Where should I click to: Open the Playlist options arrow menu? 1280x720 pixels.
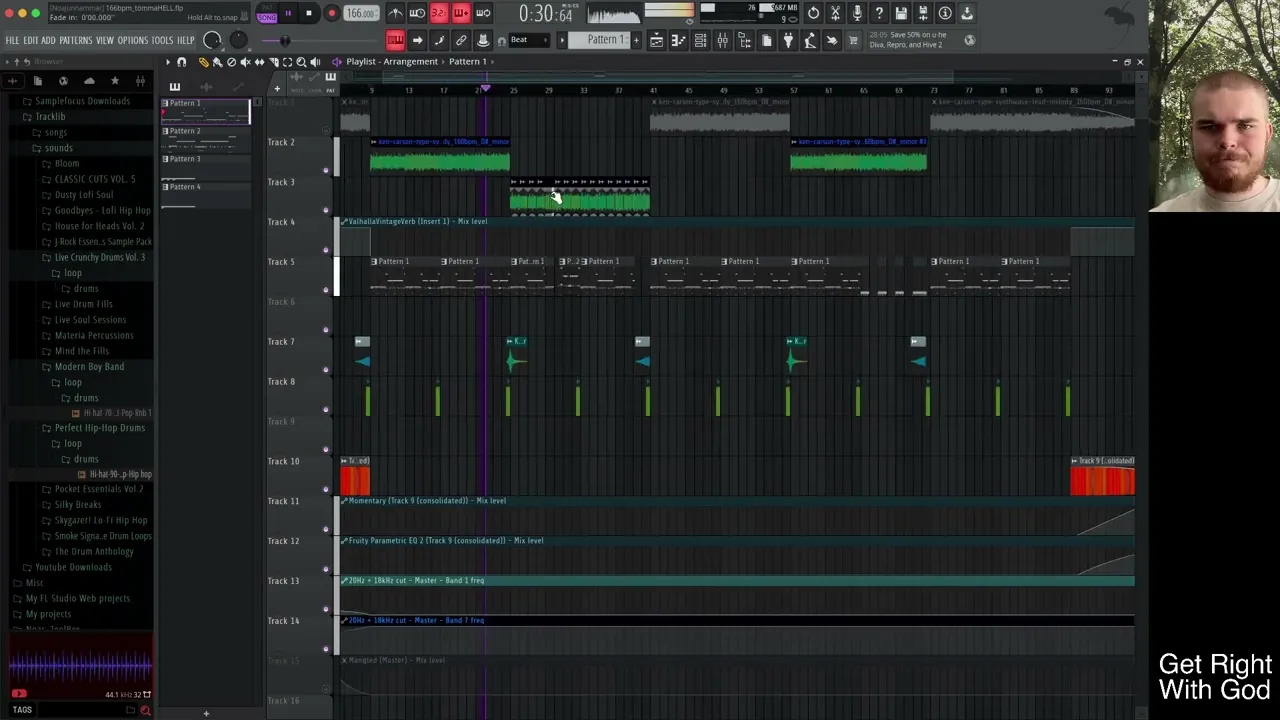coord(168,62)
